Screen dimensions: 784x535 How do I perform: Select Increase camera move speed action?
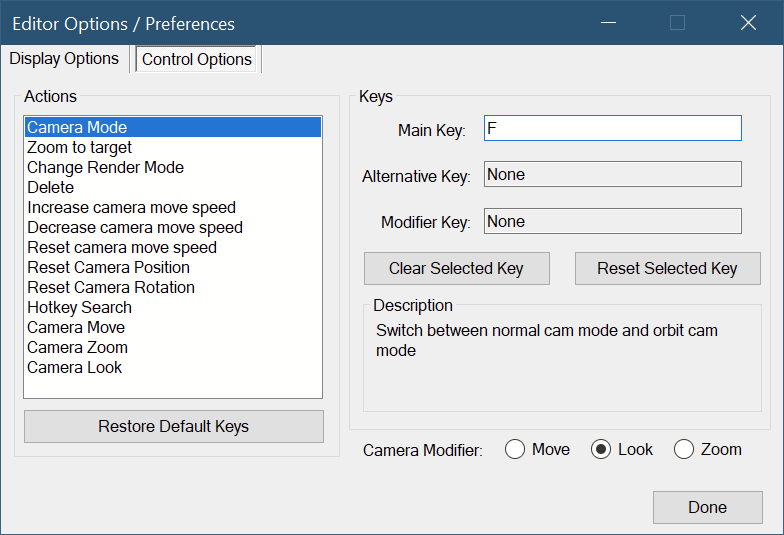click(131, 208)
